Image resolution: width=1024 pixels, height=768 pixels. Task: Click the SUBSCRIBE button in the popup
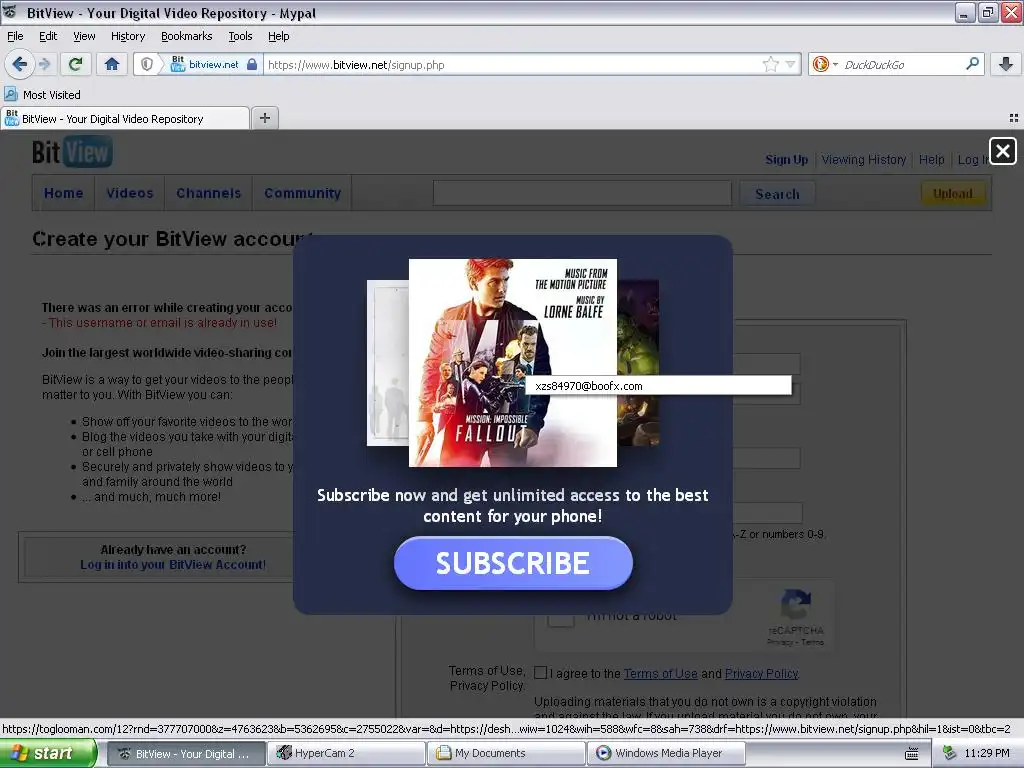513,563
